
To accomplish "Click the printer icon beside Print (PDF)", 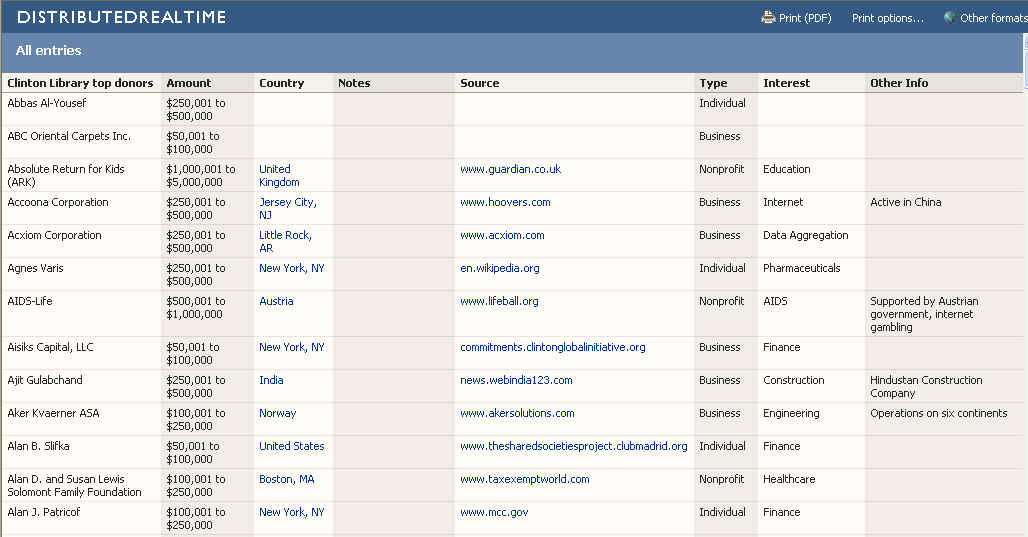I will (768, 17).
